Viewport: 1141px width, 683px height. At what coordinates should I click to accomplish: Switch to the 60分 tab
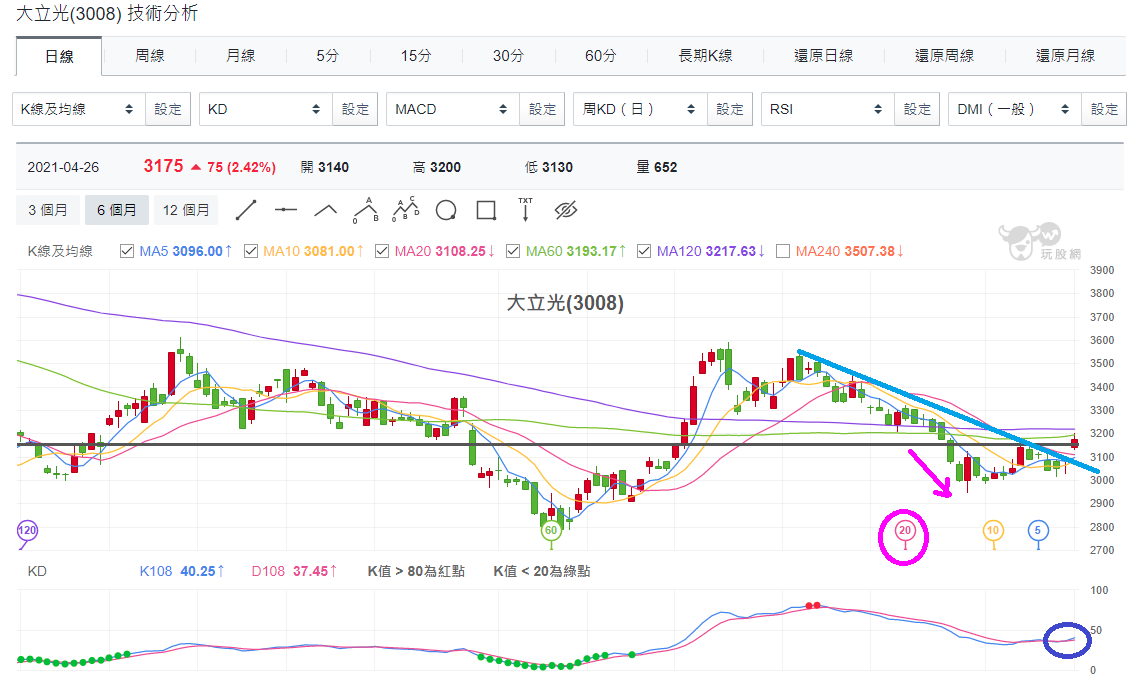pos(601,55)
